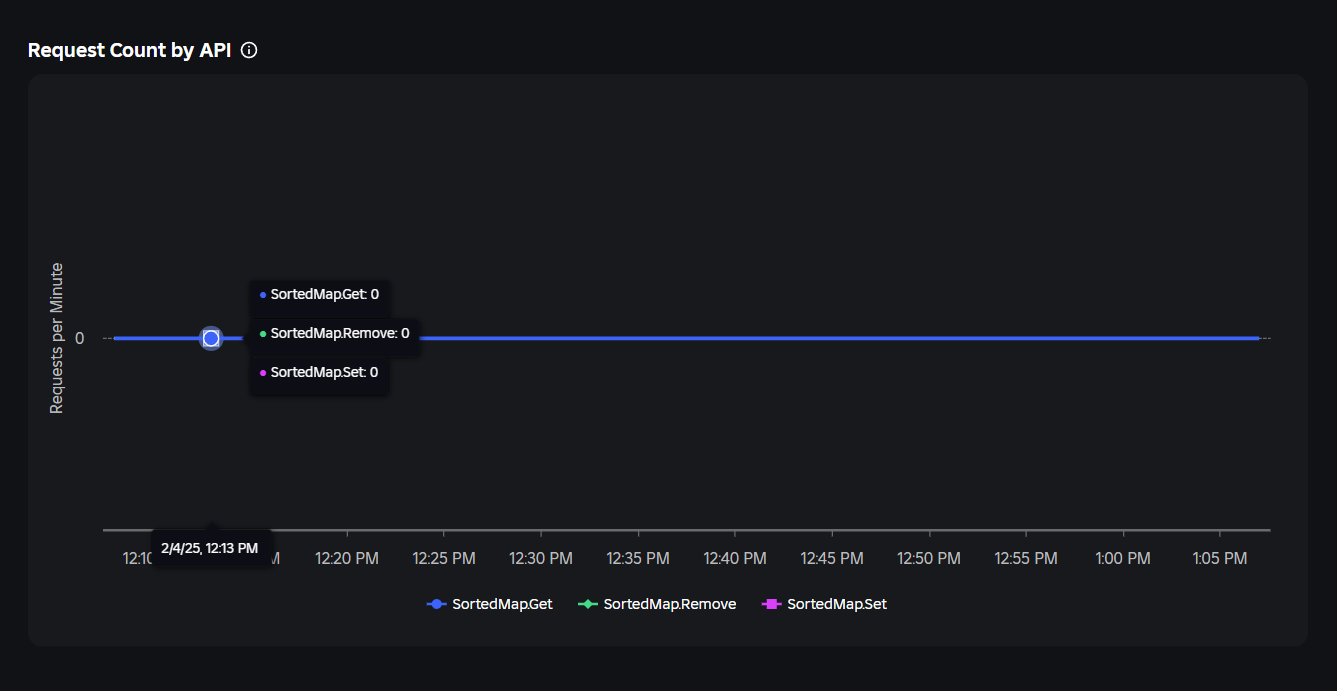Click the 1:05 PM axis label

click(1220, 559)
